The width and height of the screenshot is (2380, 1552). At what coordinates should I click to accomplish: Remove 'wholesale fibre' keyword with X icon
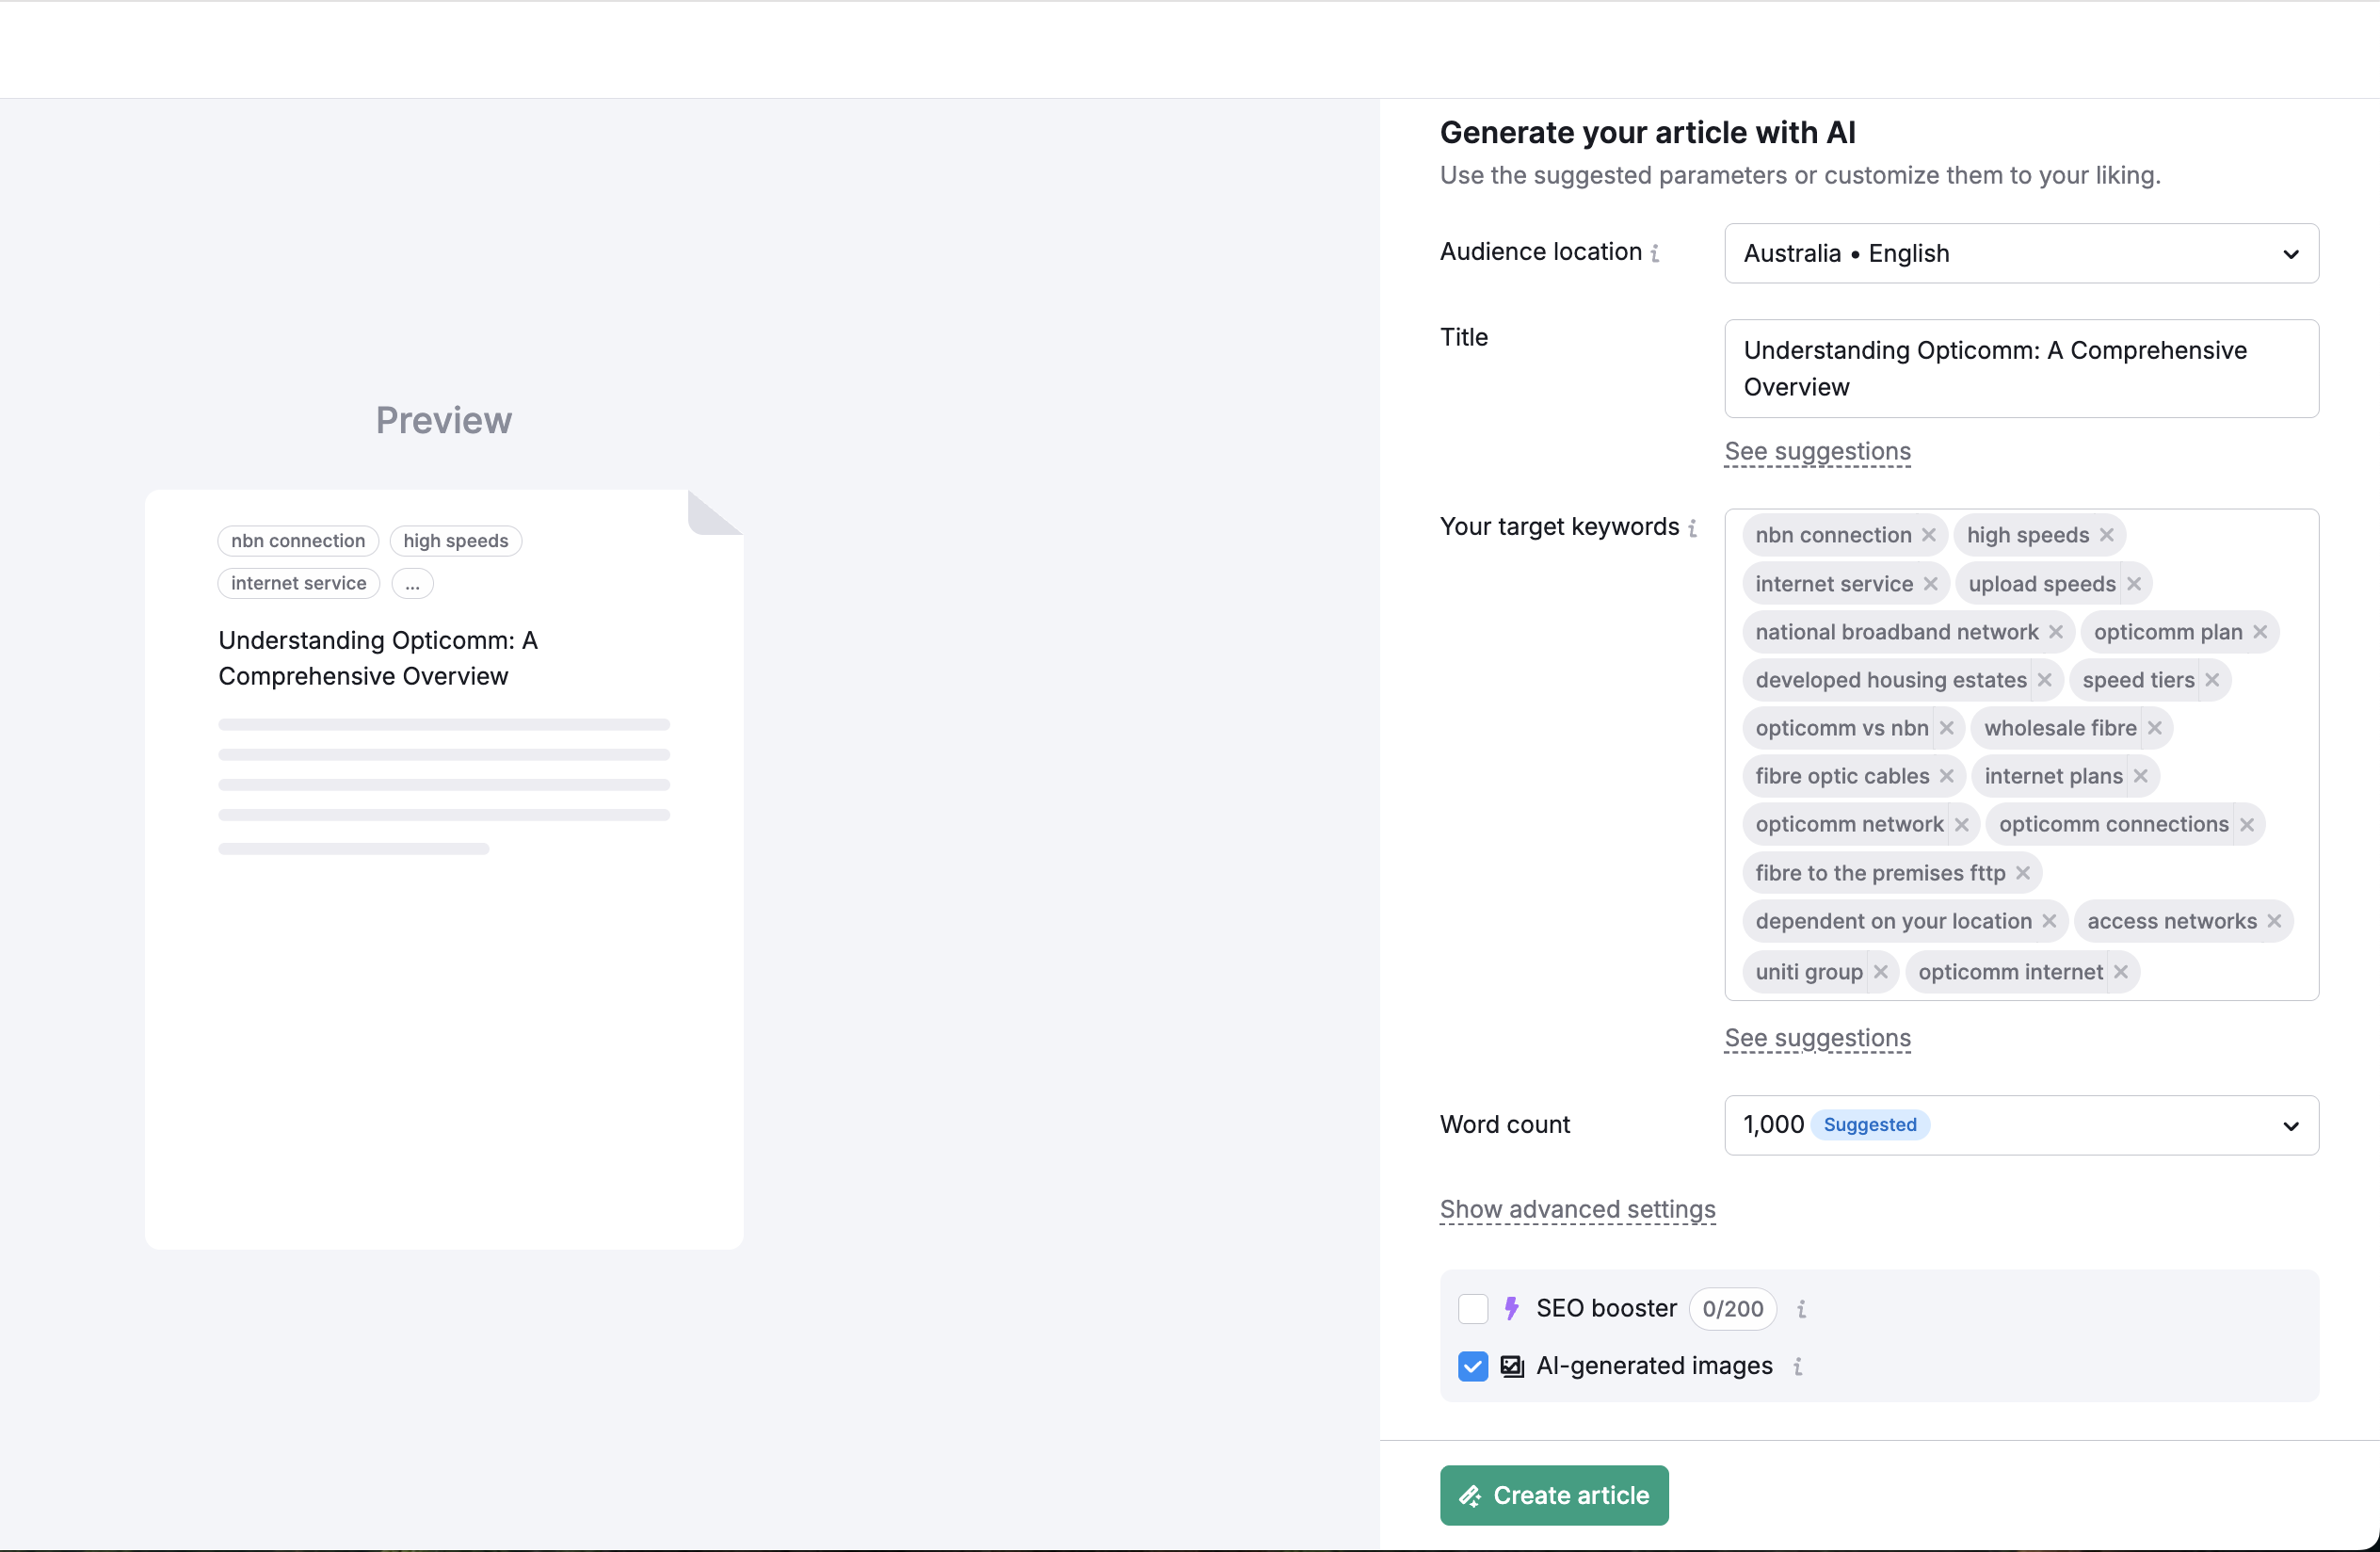pyautogui.click(x=2155, y=728)
